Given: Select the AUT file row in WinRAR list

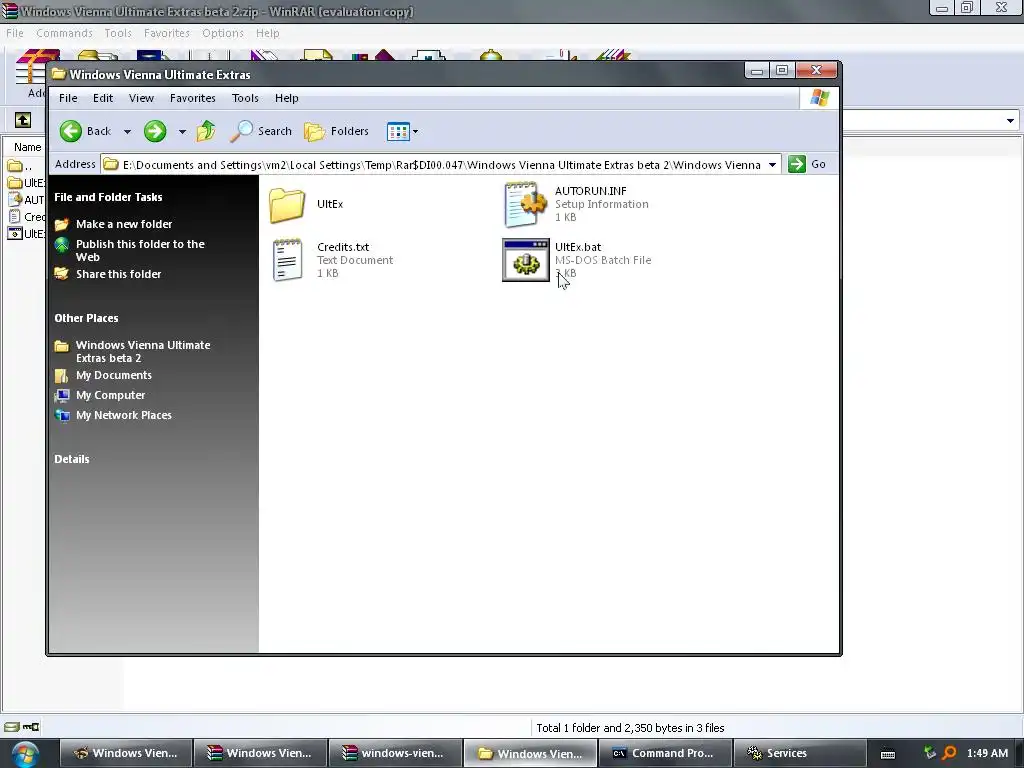Looking at the screenshot, I should (25, 200).
